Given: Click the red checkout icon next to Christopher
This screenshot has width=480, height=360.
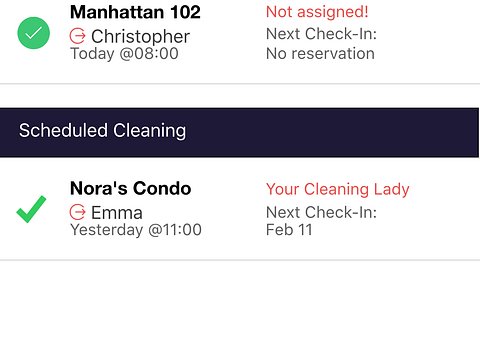Looking at the screenshot, I should coord(77,36).
